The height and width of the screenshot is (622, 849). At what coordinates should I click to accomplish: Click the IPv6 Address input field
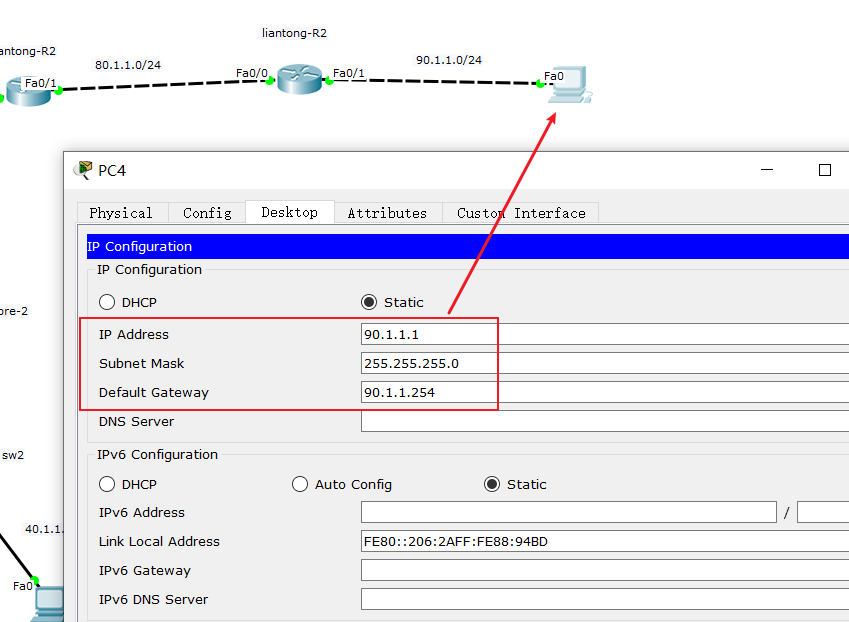(x=569, y=512)
